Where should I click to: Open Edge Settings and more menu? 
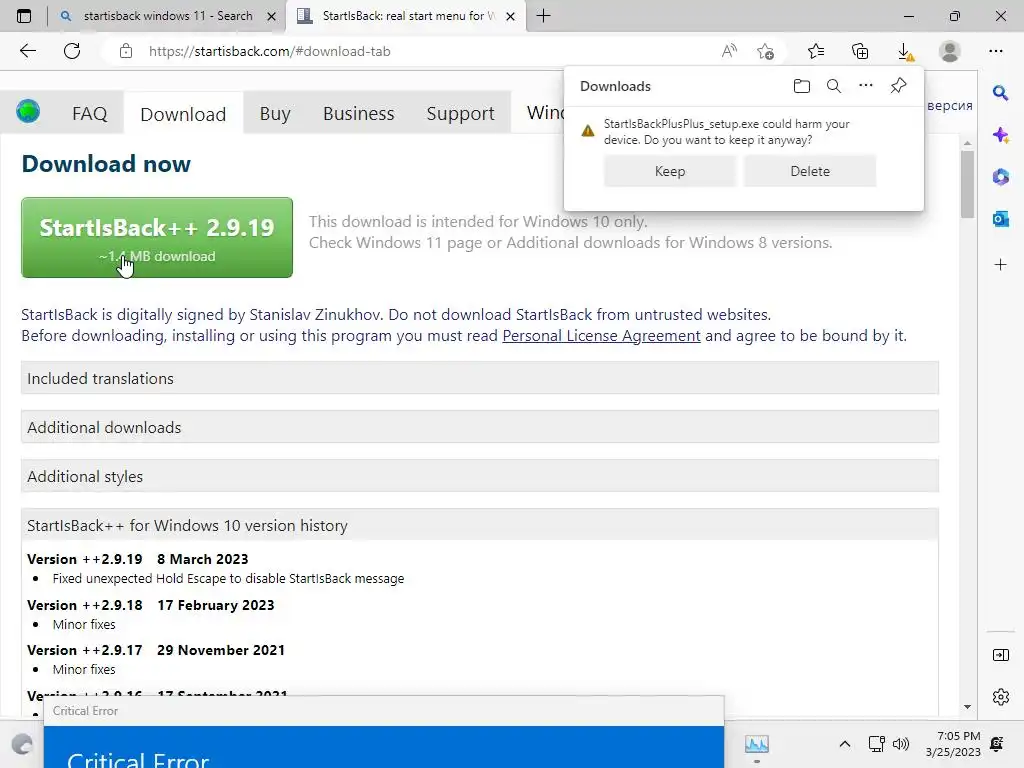tap(995, 51)
